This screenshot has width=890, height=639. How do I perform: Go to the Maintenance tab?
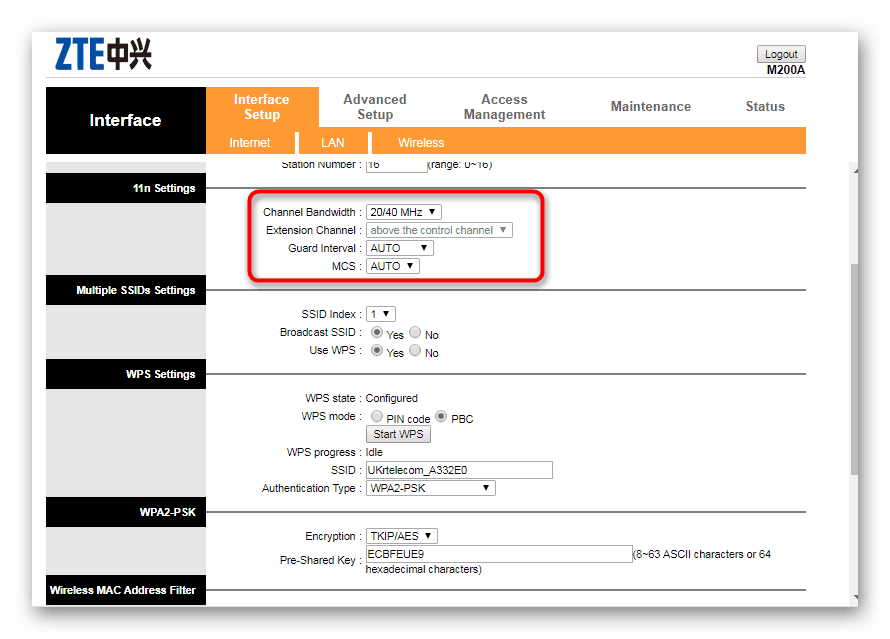pyautogui.click(x=650, y=107)
